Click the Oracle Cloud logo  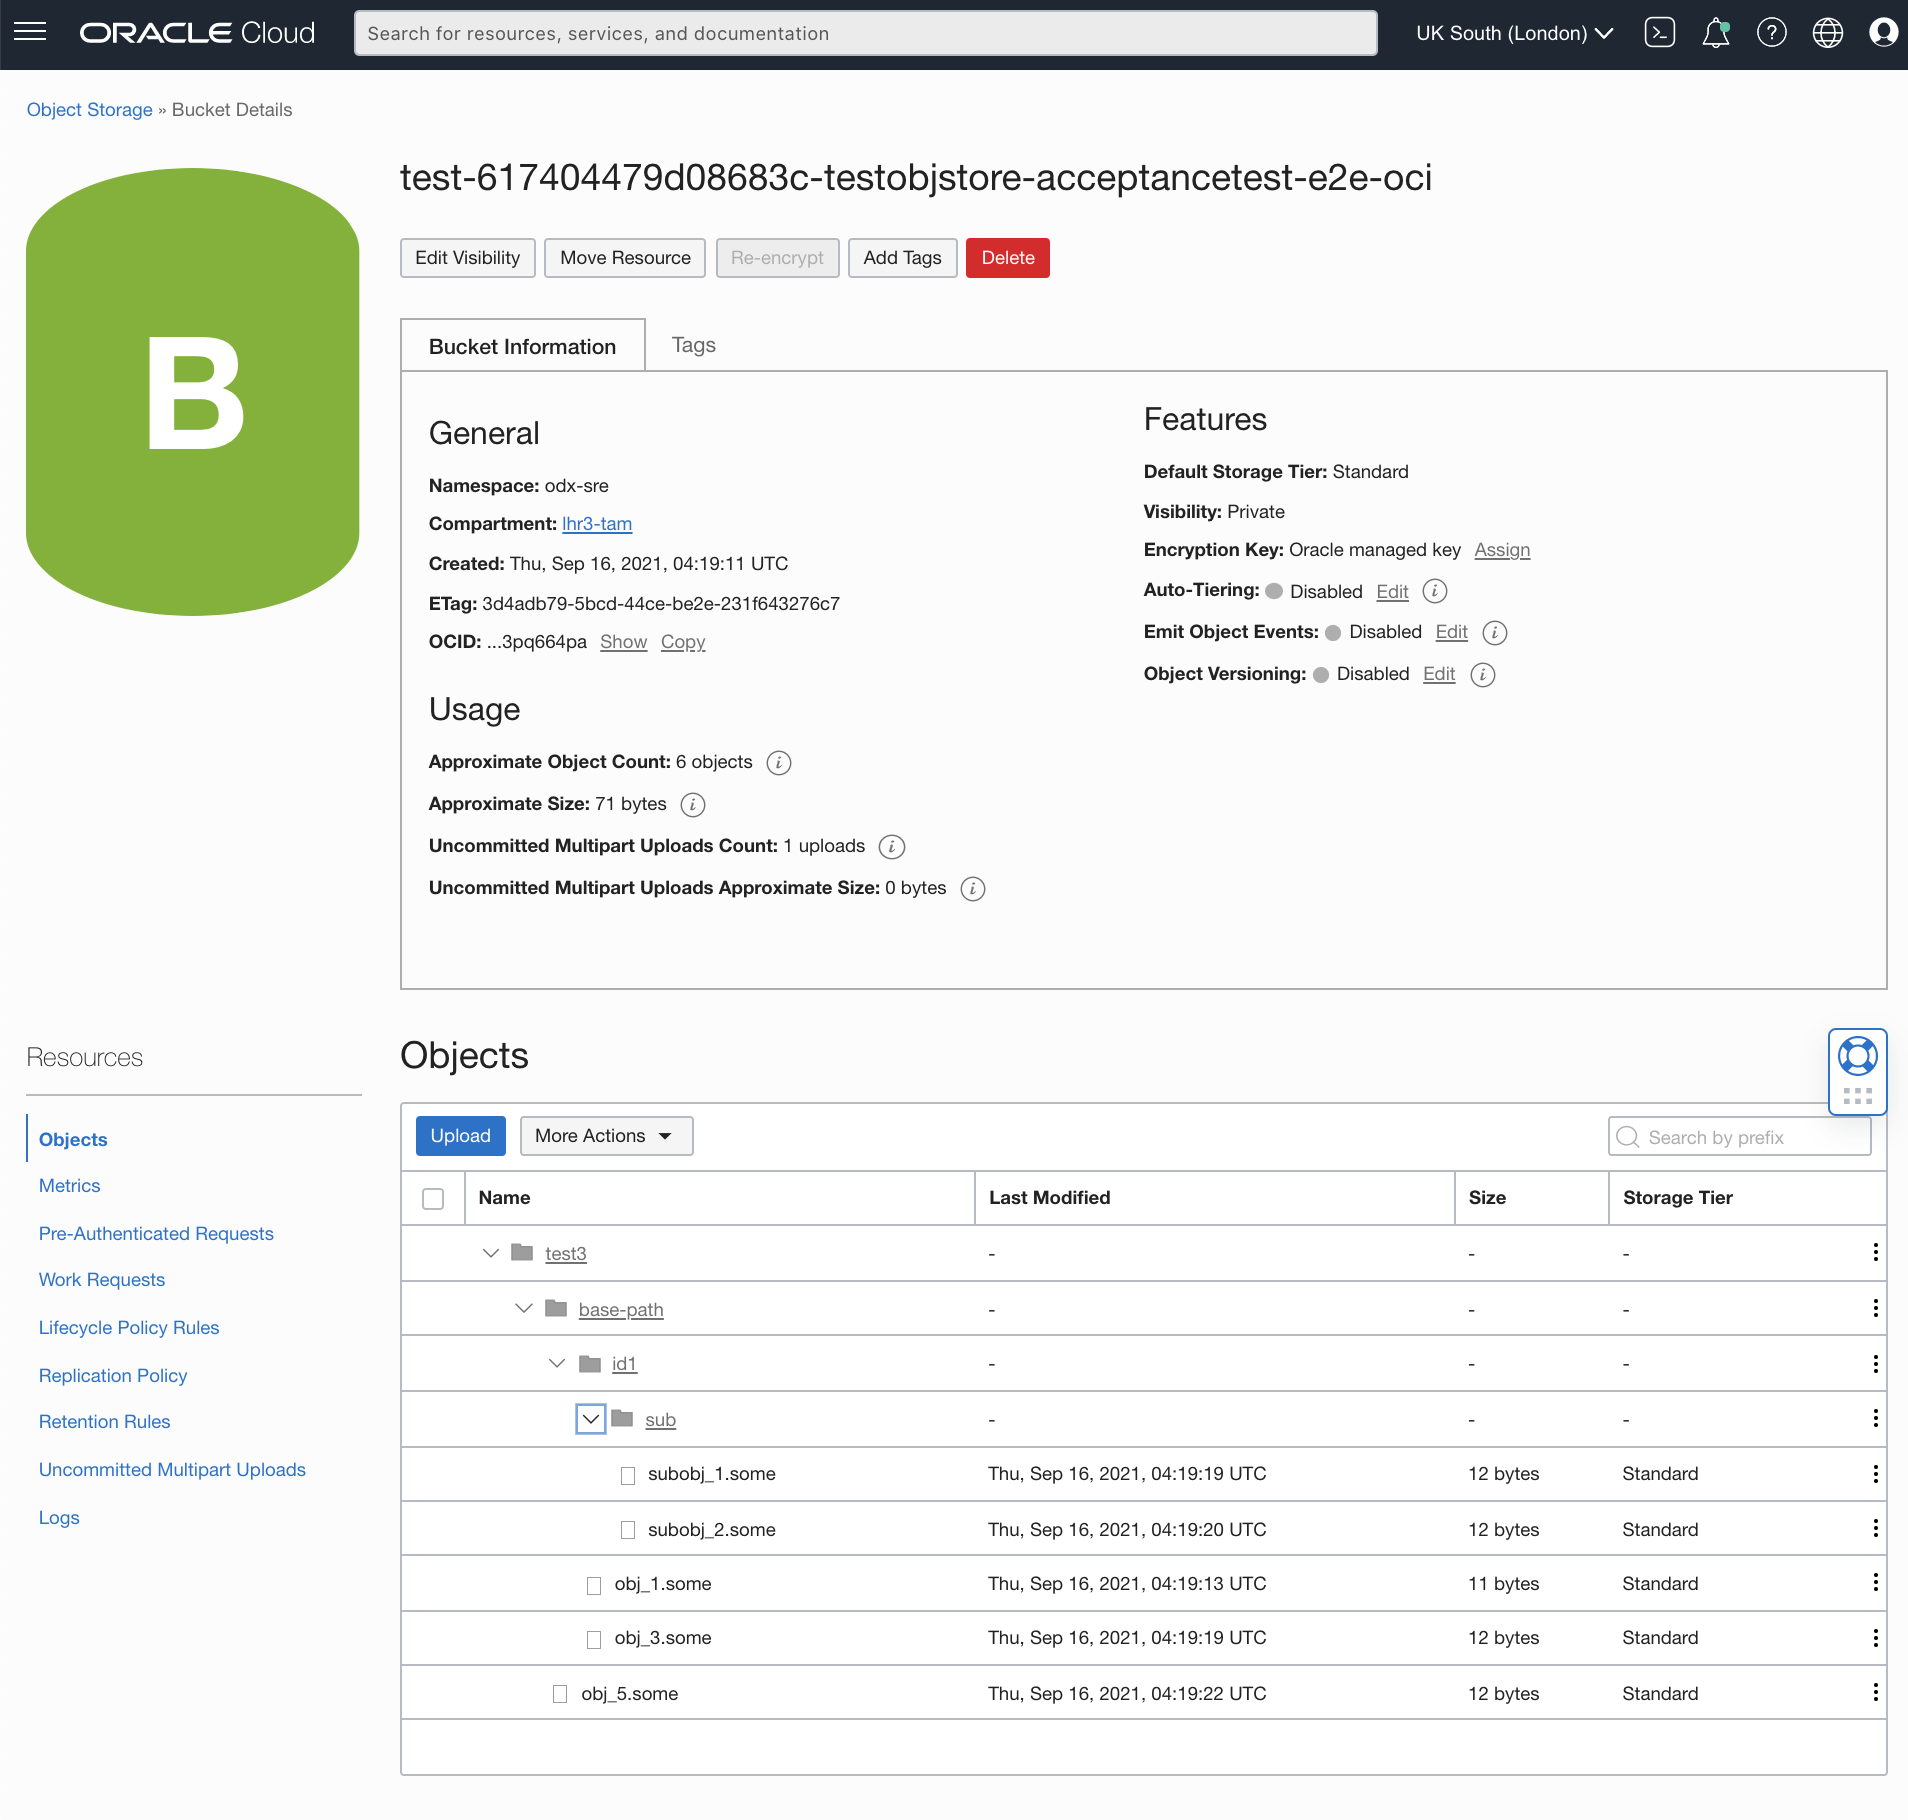tap(197, 33)
